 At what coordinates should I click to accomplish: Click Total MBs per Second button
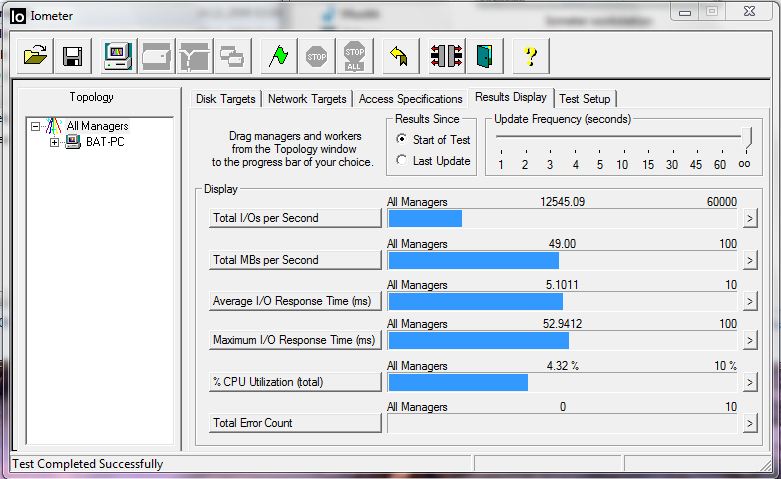pyautogui.click(x=295, y=260)
